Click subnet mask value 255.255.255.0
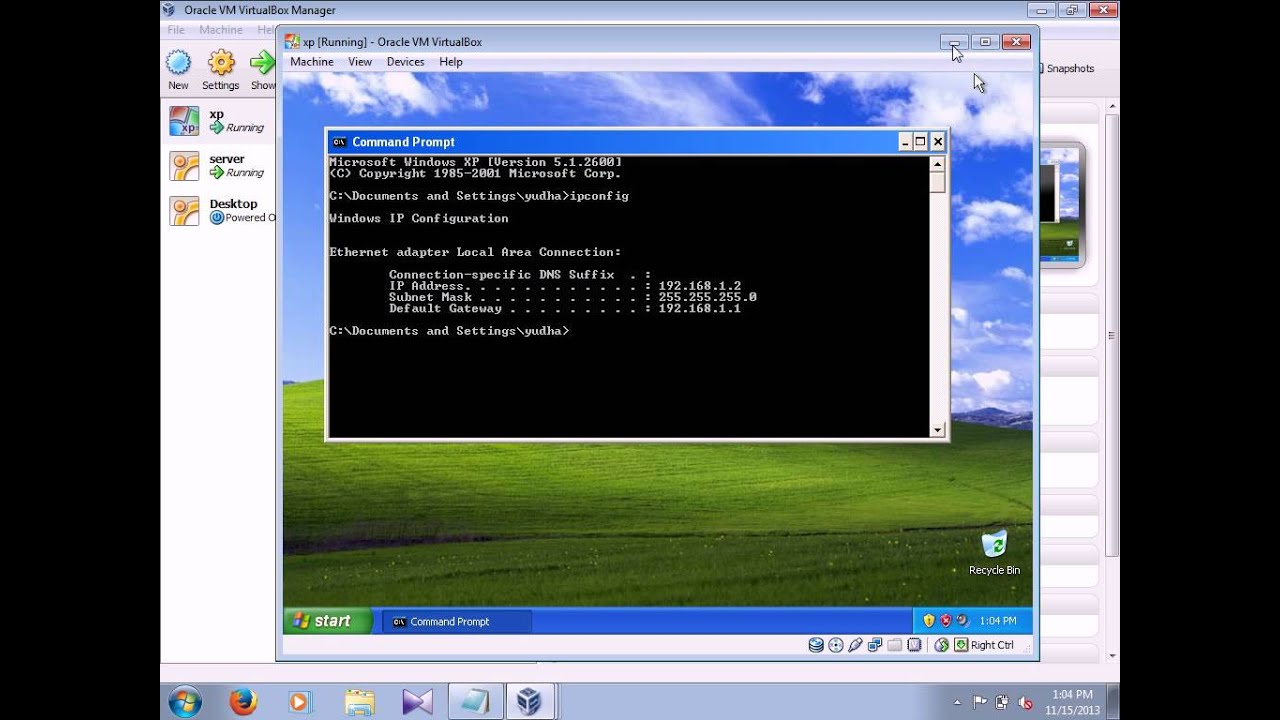 click(707, 297)
